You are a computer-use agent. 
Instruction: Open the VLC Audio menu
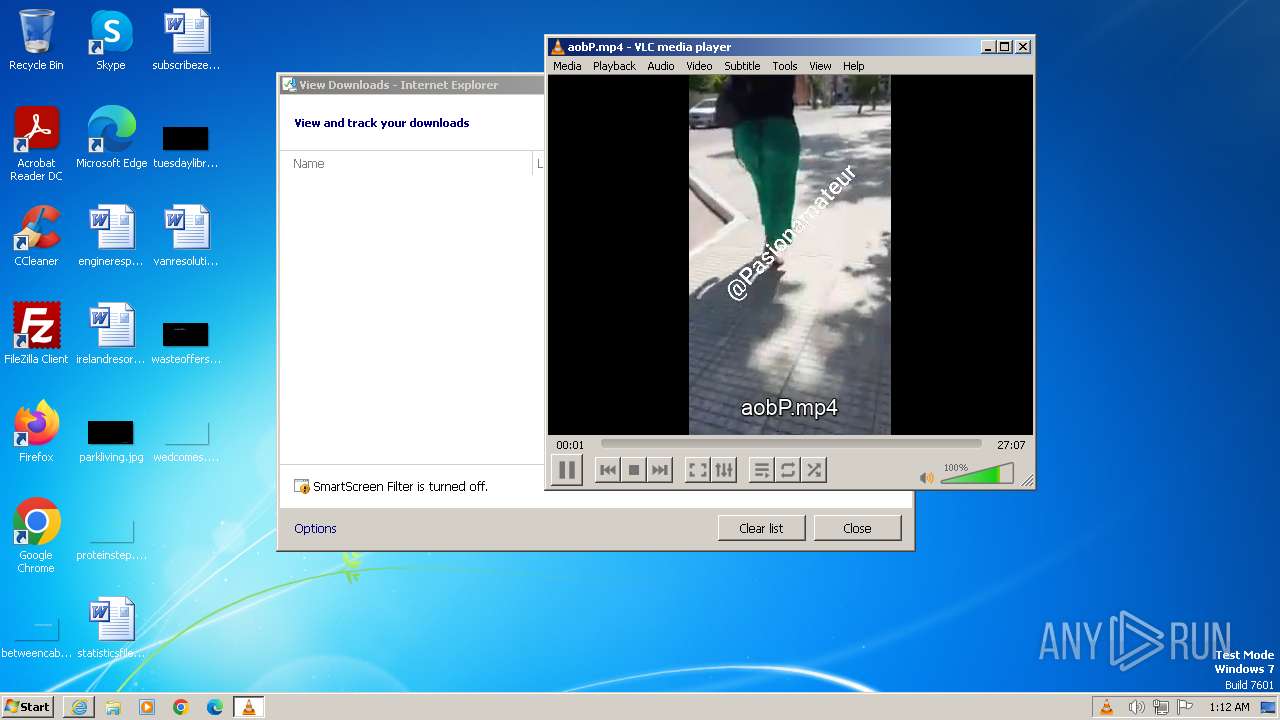point(661,66)
